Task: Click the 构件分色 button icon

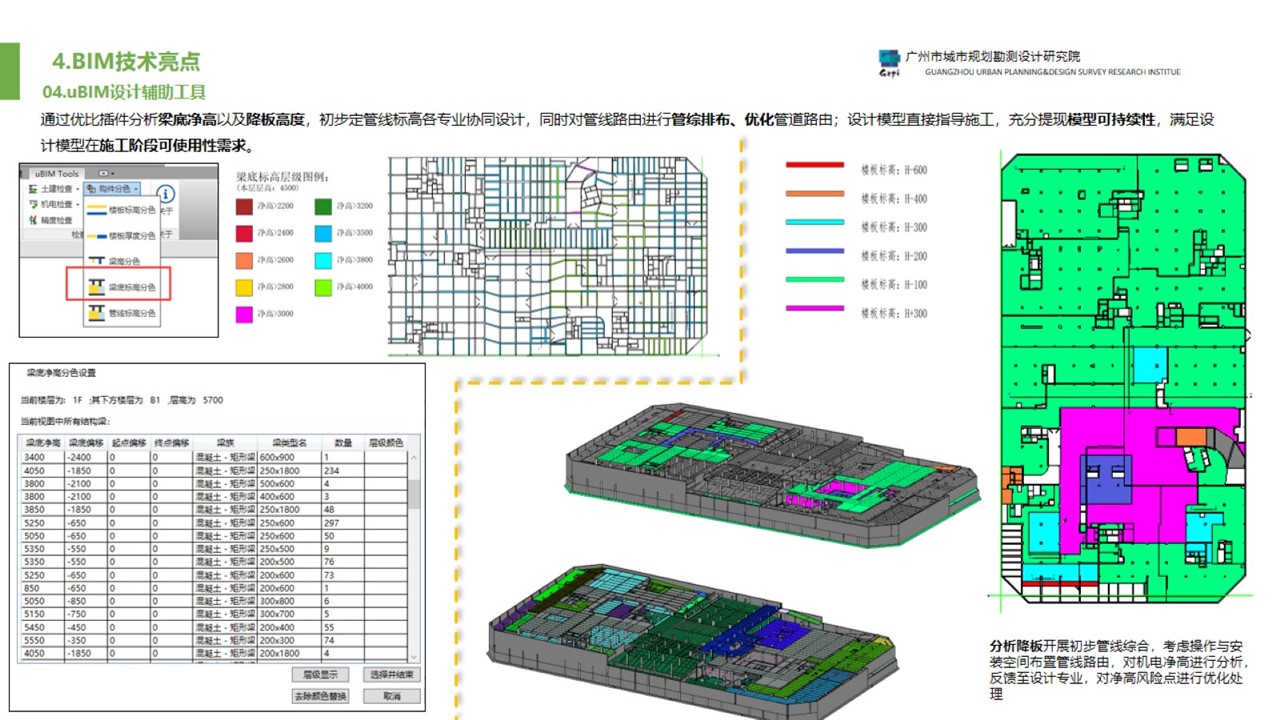Action: [91, 189]
